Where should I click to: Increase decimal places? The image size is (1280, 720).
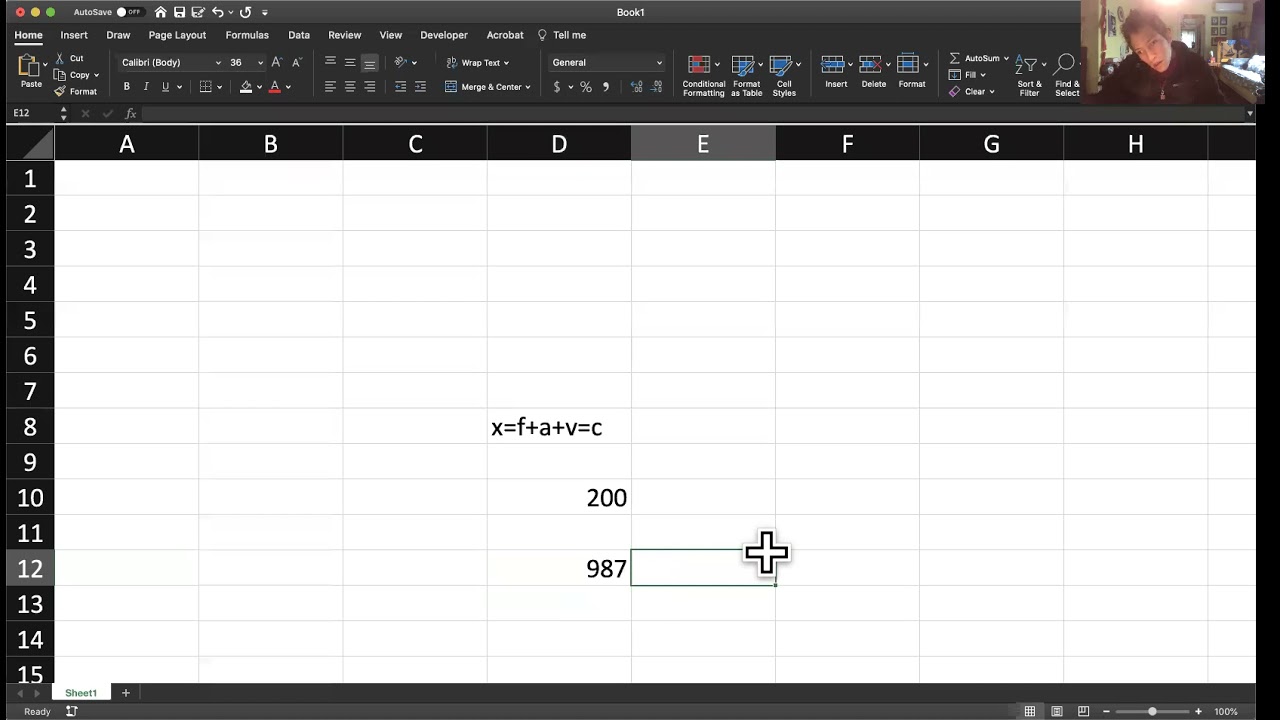[636, 87]
